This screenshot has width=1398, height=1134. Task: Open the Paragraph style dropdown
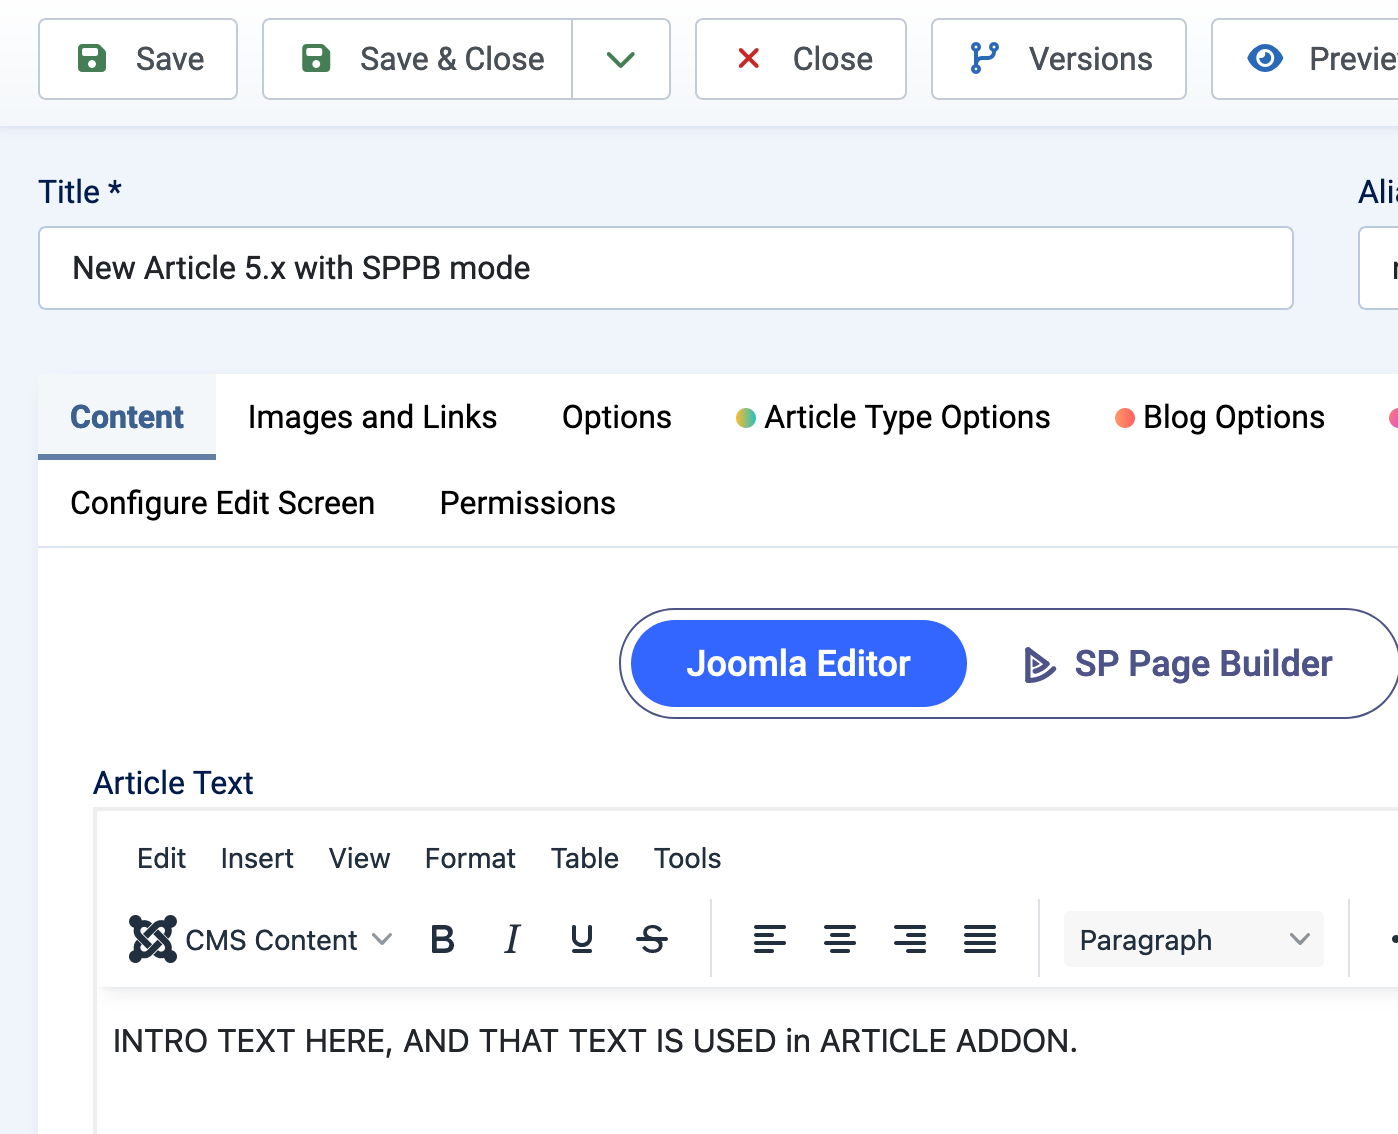point(1193,939)
